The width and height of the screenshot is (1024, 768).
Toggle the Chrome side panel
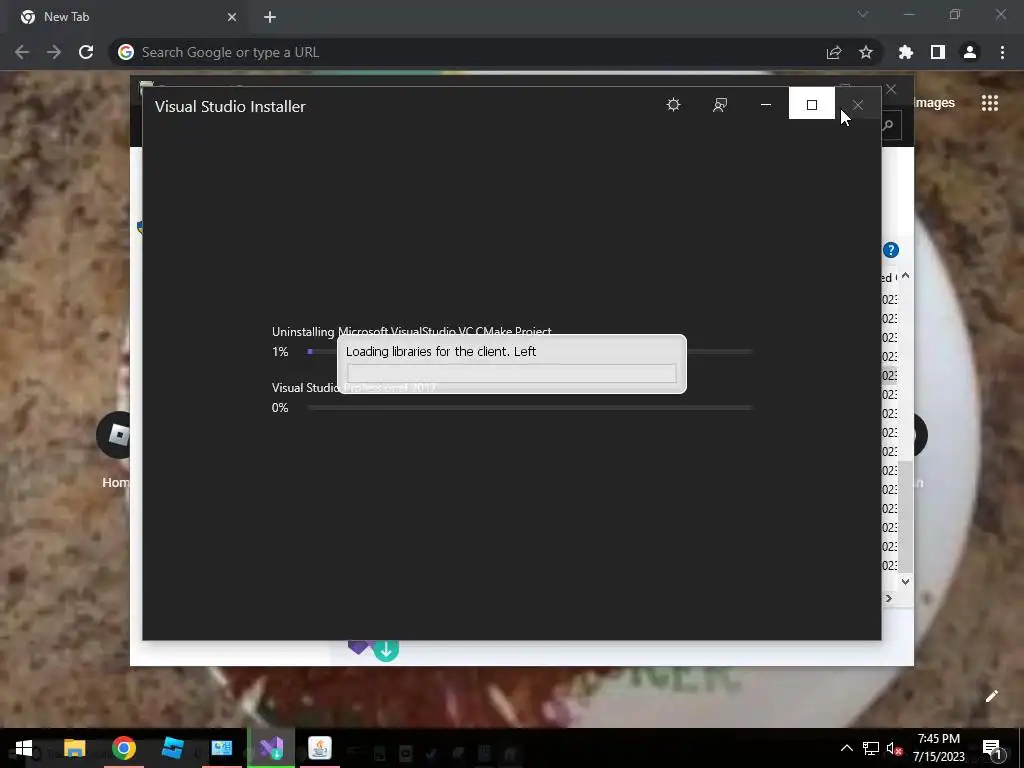938,52
